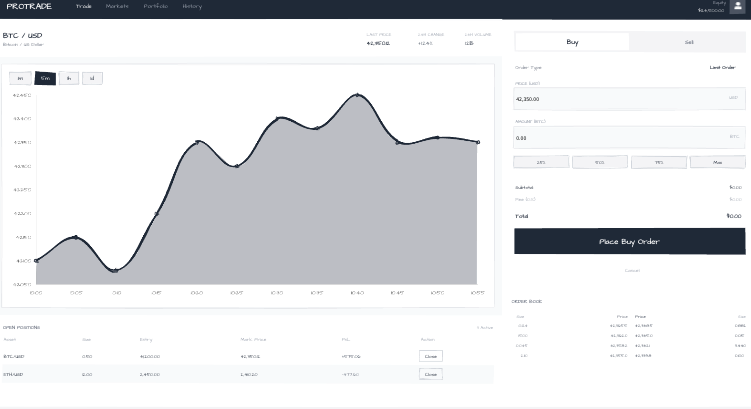Open the user account avatar icon
The image size is (751, 409).
pos(737,7)
